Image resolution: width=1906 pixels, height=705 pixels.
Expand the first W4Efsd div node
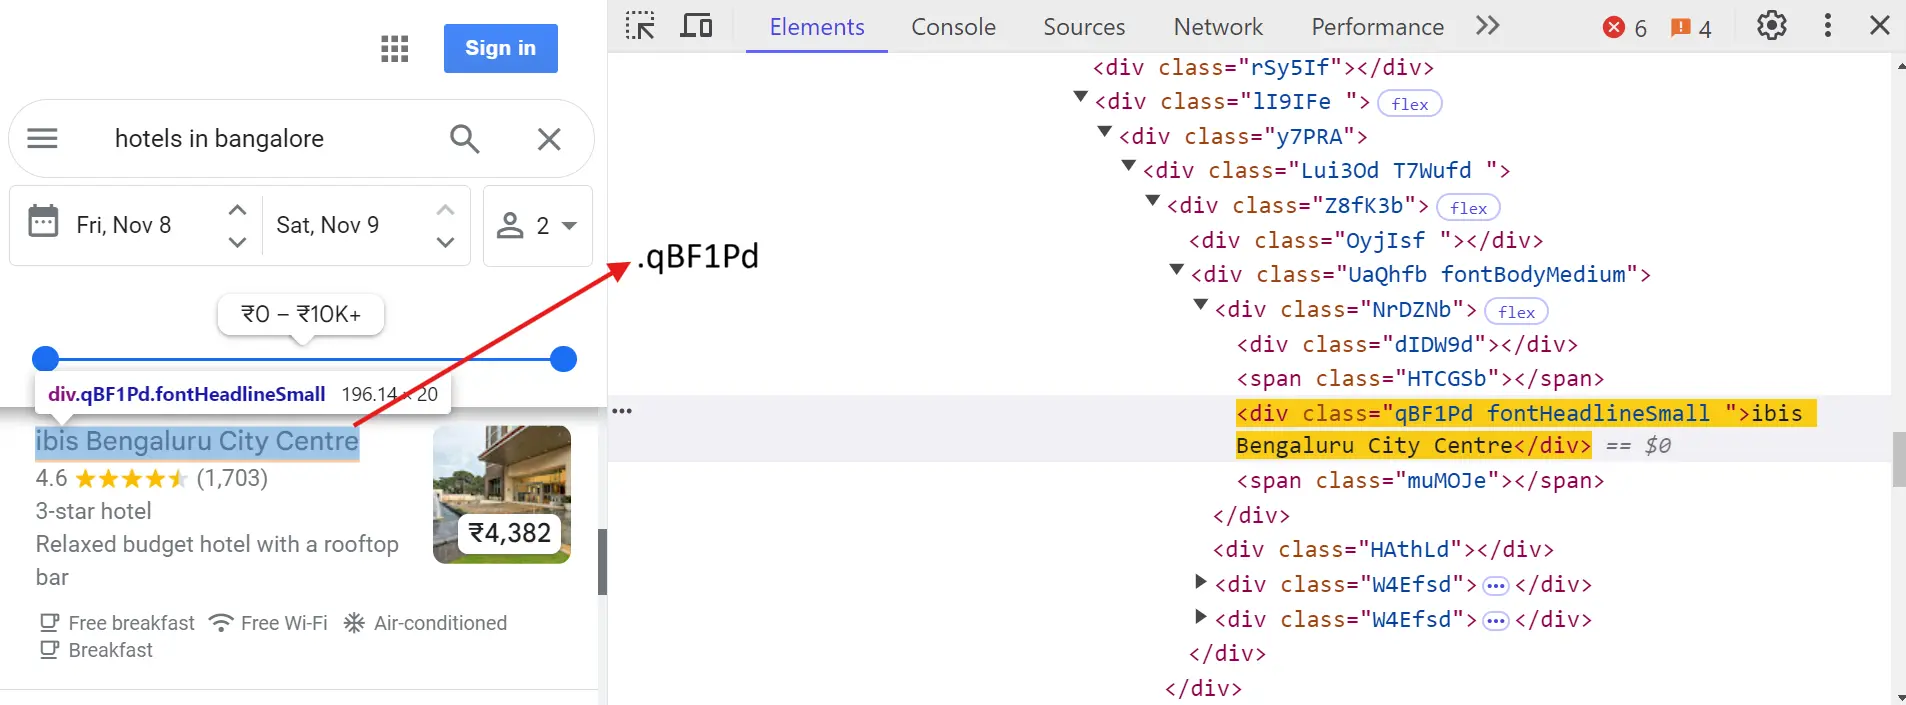pyautogui.click(x=1201, y=582)
